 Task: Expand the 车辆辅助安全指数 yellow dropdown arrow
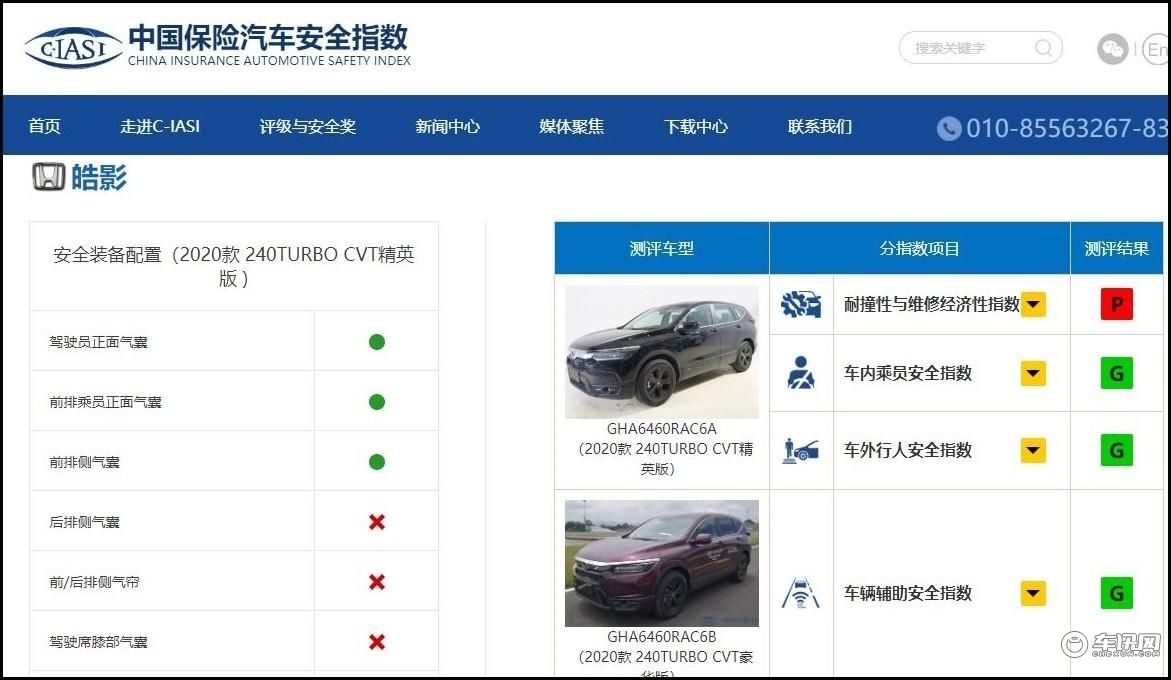[x=1033, y=593]
